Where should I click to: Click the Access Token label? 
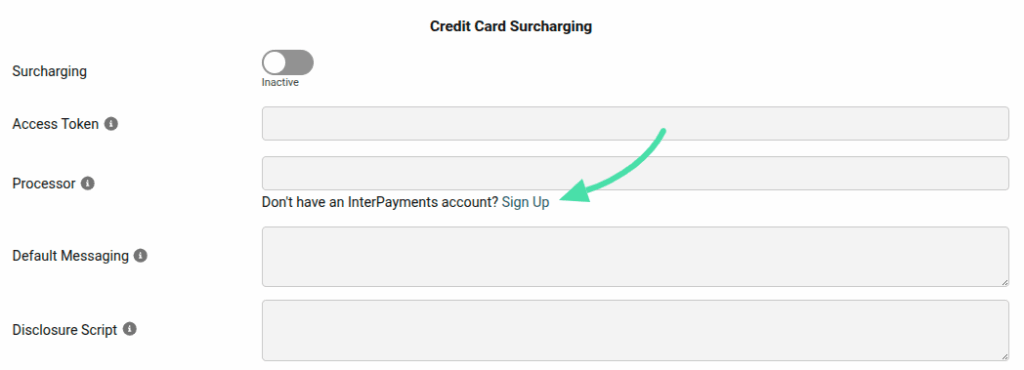pos(56,123)
